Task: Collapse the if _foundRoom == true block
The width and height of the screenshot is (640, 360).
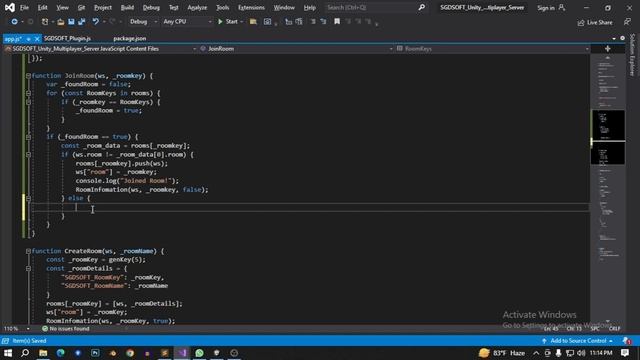Action: [x=28, y=137]
